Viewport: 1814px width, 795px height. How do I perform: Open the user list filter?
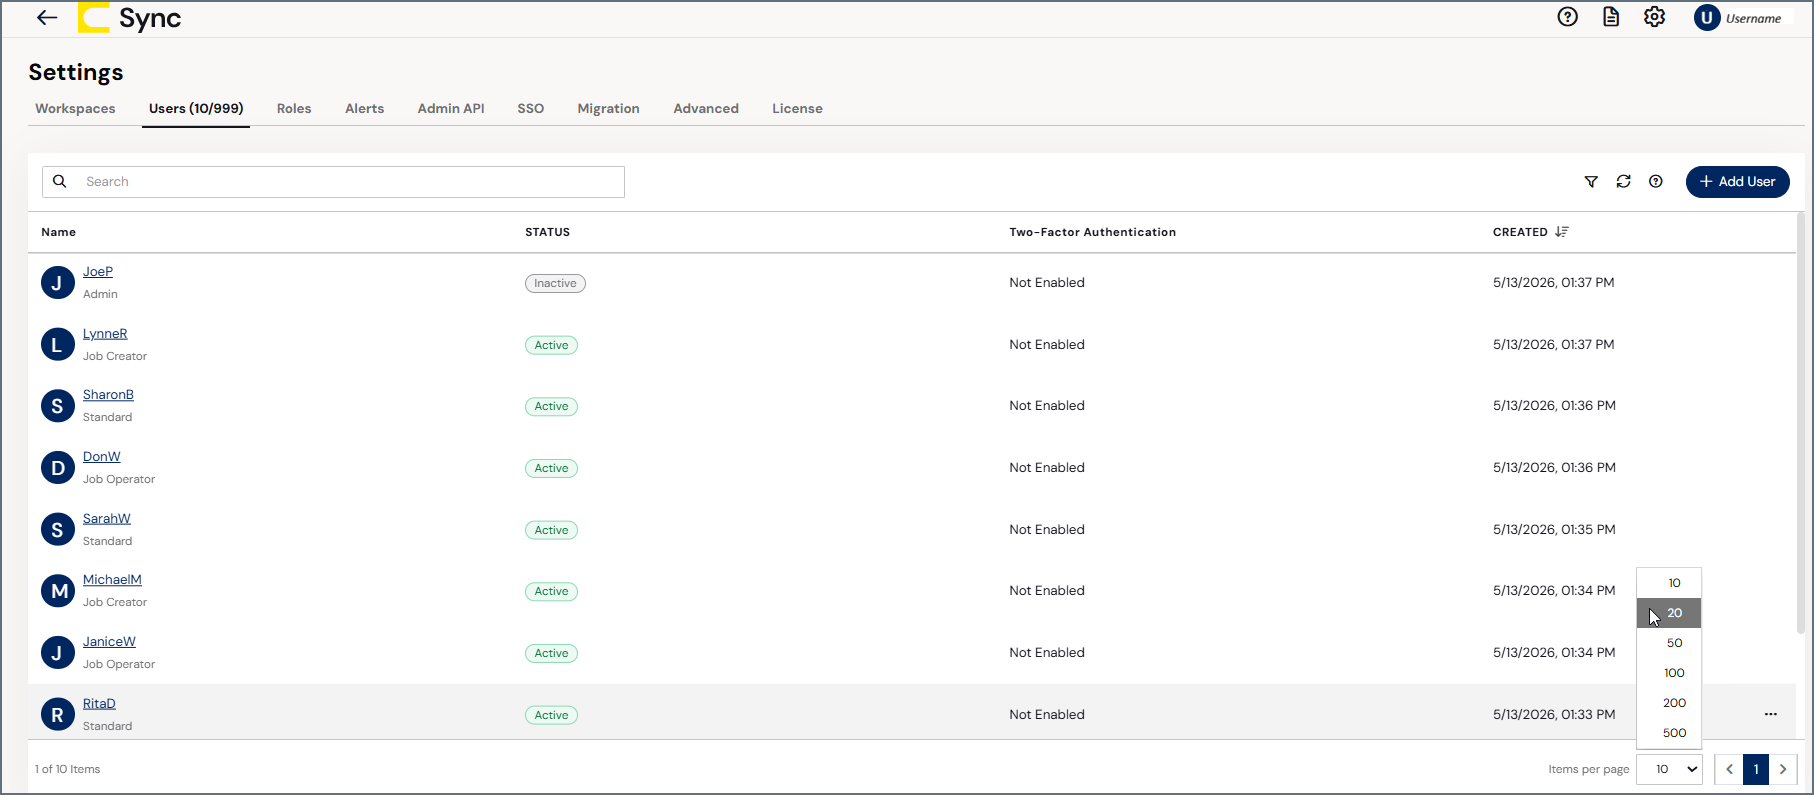[1591, 182]
